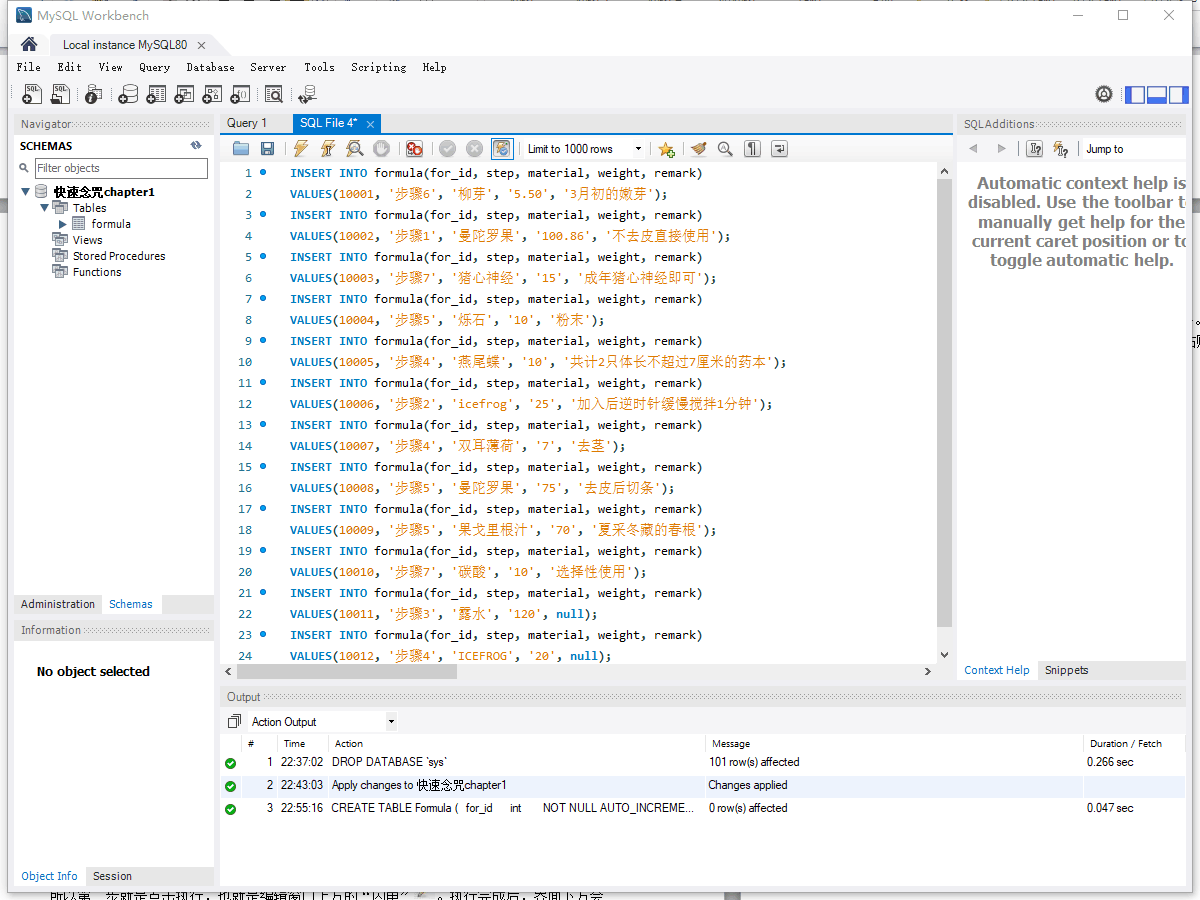The image size is (1200, 900).
Task: Open the Edit menu
Action: point(70,67)
